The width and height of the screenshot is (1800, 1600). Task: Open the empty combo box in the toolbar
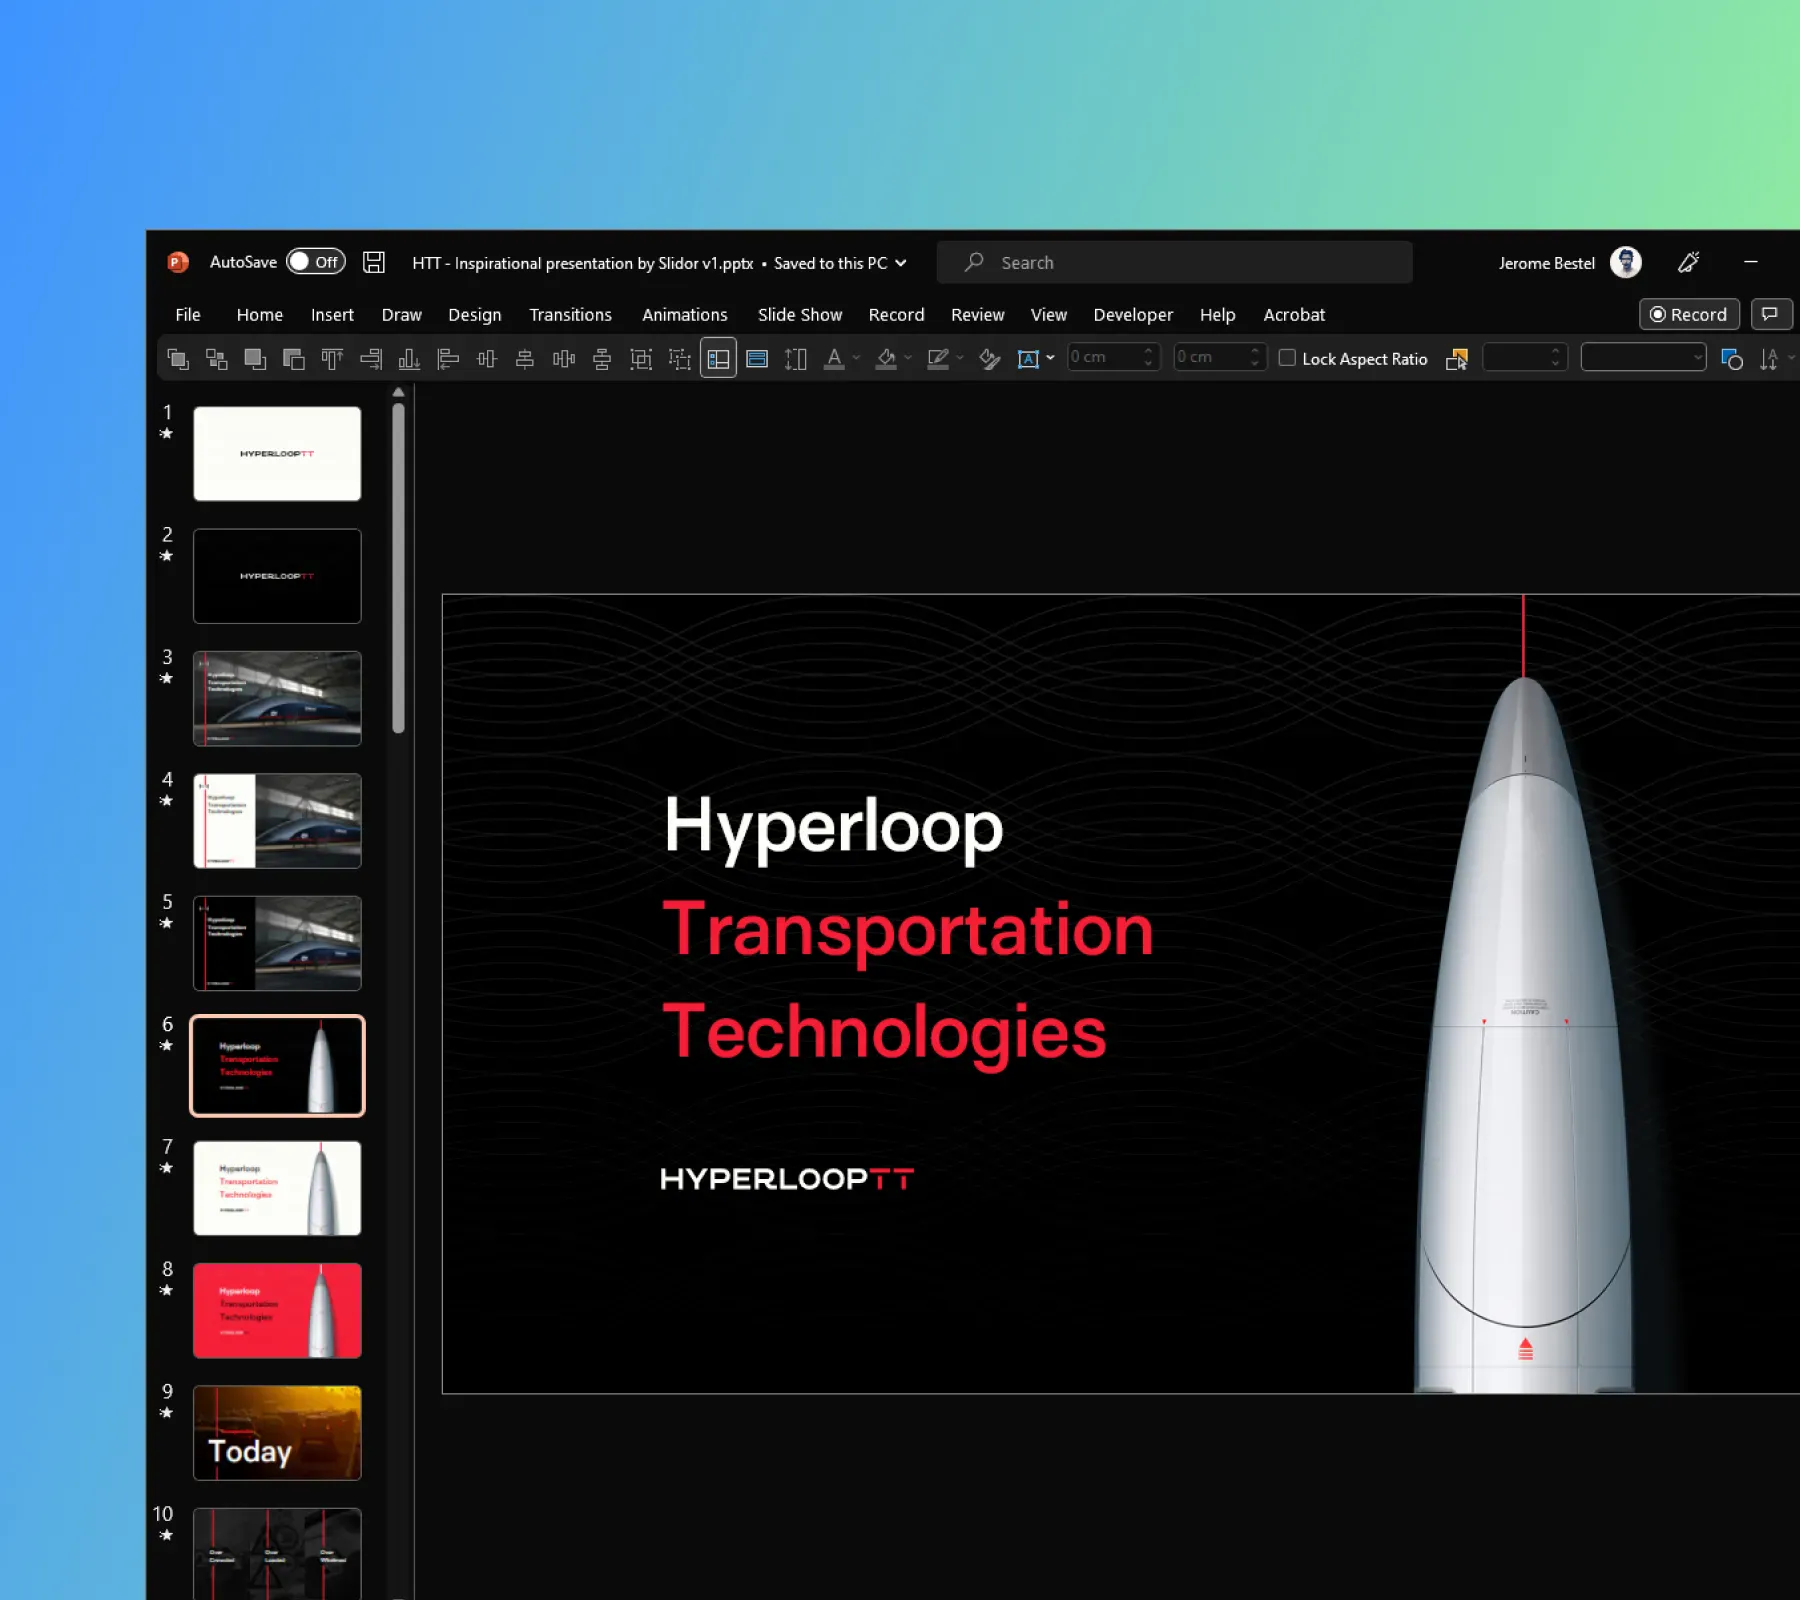(x=1643, y=357)
